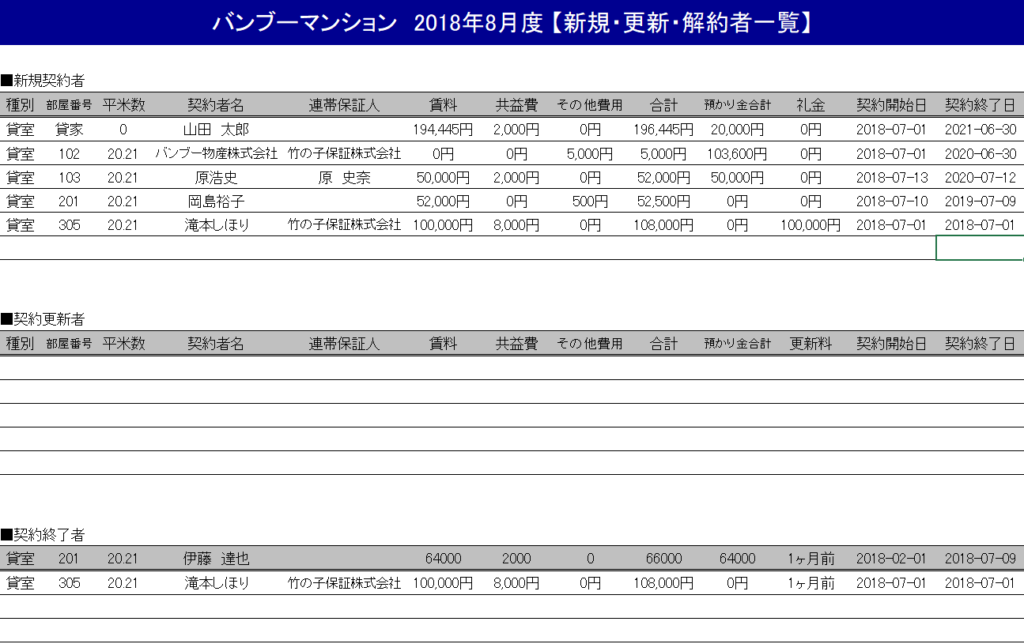
Task: Click common fee value 2000 in 伊藤 達也 row
Action: pos(516,558)
